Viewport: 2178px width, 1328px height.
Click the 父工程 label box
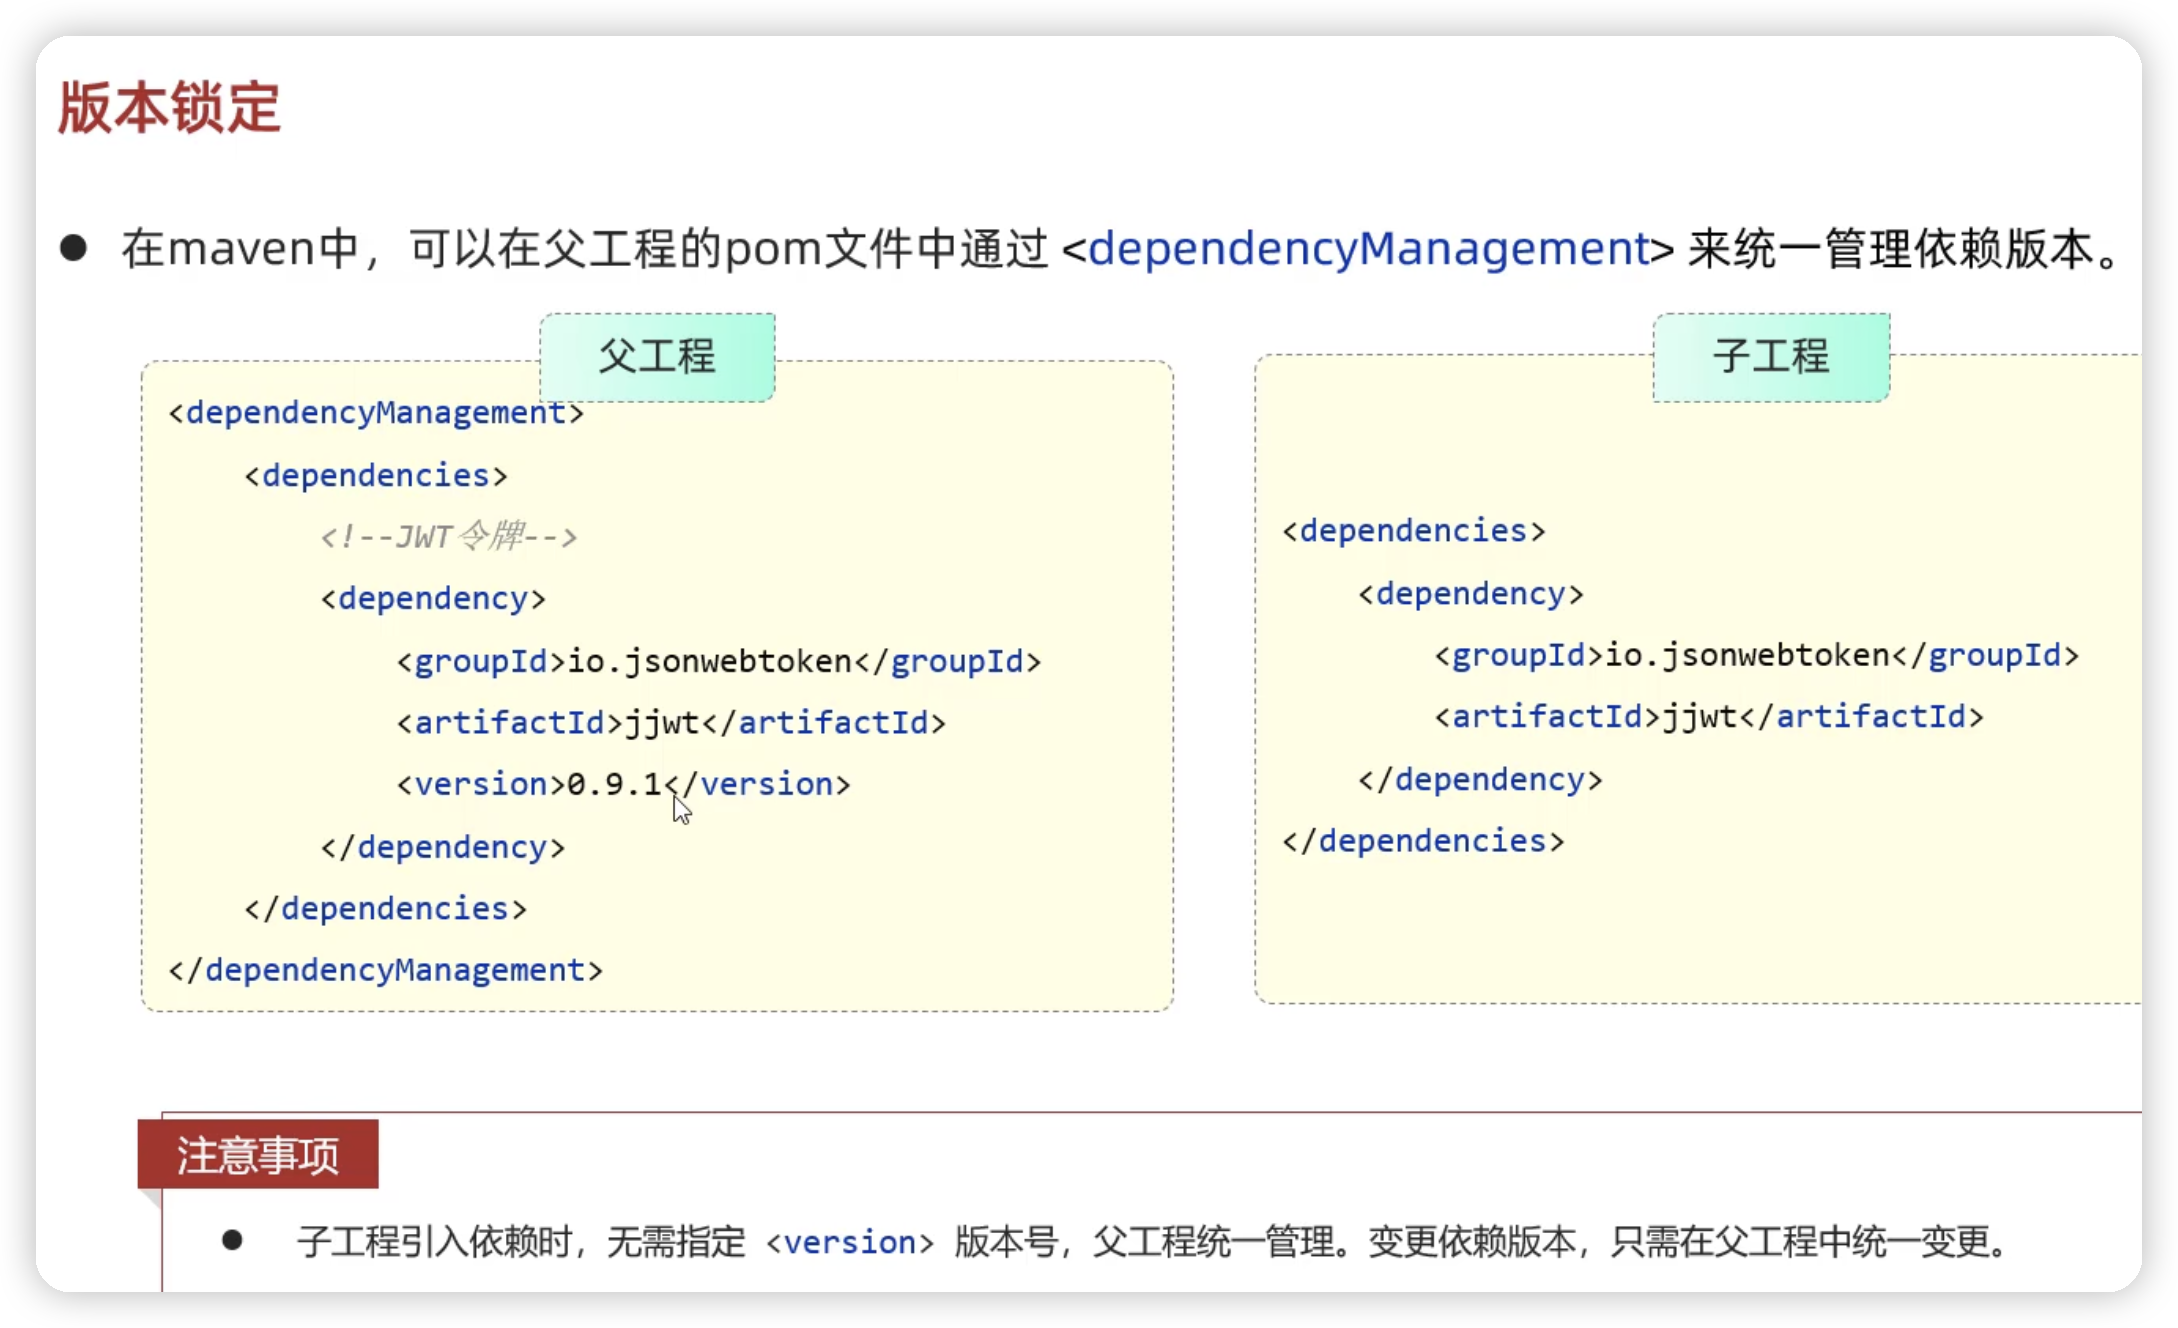point(657,357)
